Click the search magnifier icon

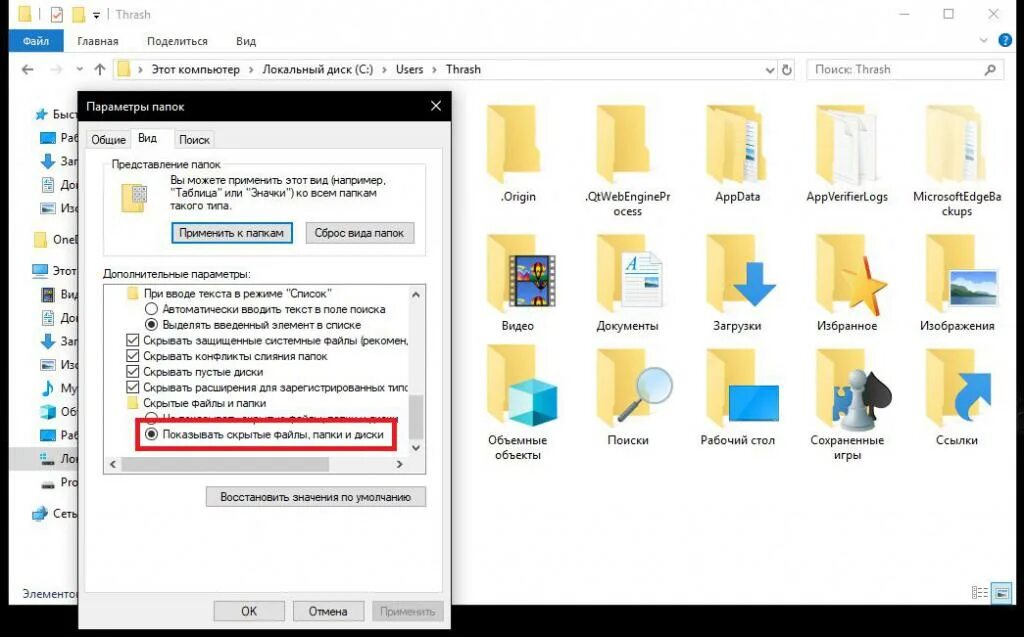click(991, 69)
